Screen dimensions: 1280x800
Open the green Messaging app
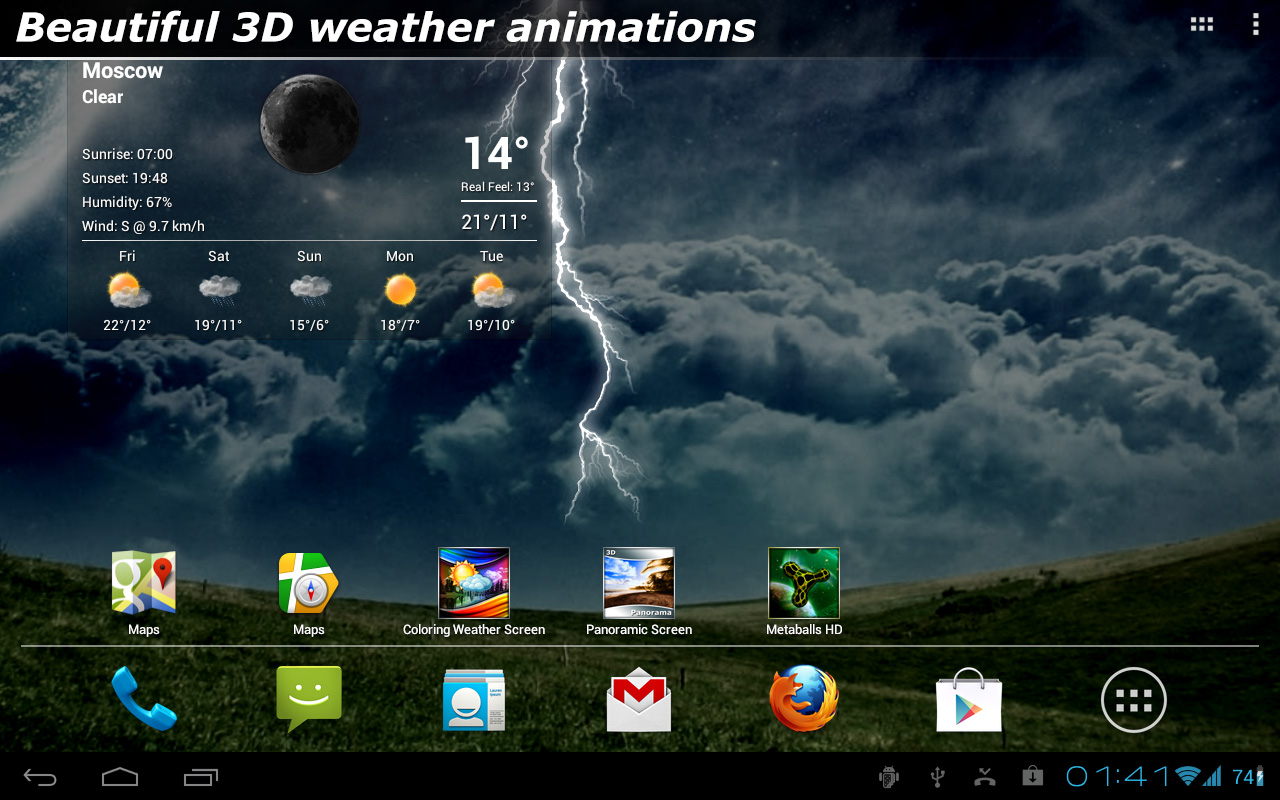click(x=309, y=698)
